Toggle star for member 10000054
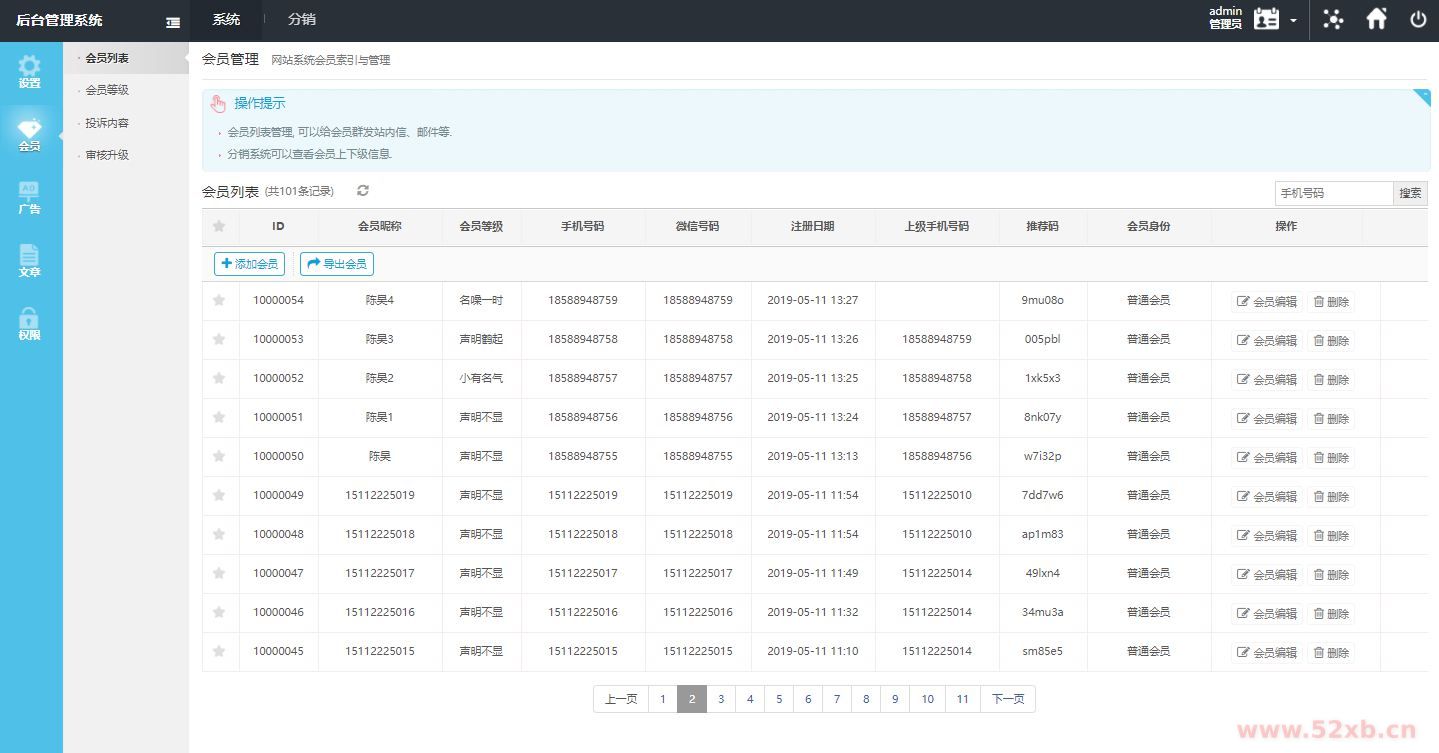Screen dimensions: 1439x753 [x=219, y=300]
